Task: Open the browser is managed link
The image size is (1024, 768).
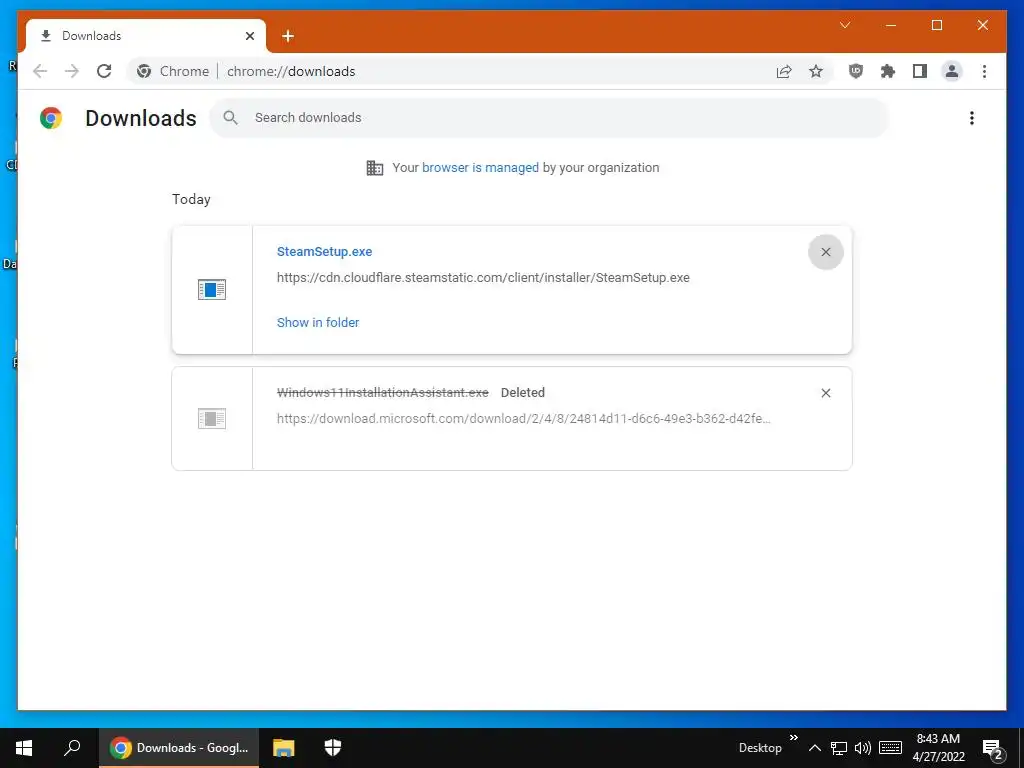Action: point(480,167)
